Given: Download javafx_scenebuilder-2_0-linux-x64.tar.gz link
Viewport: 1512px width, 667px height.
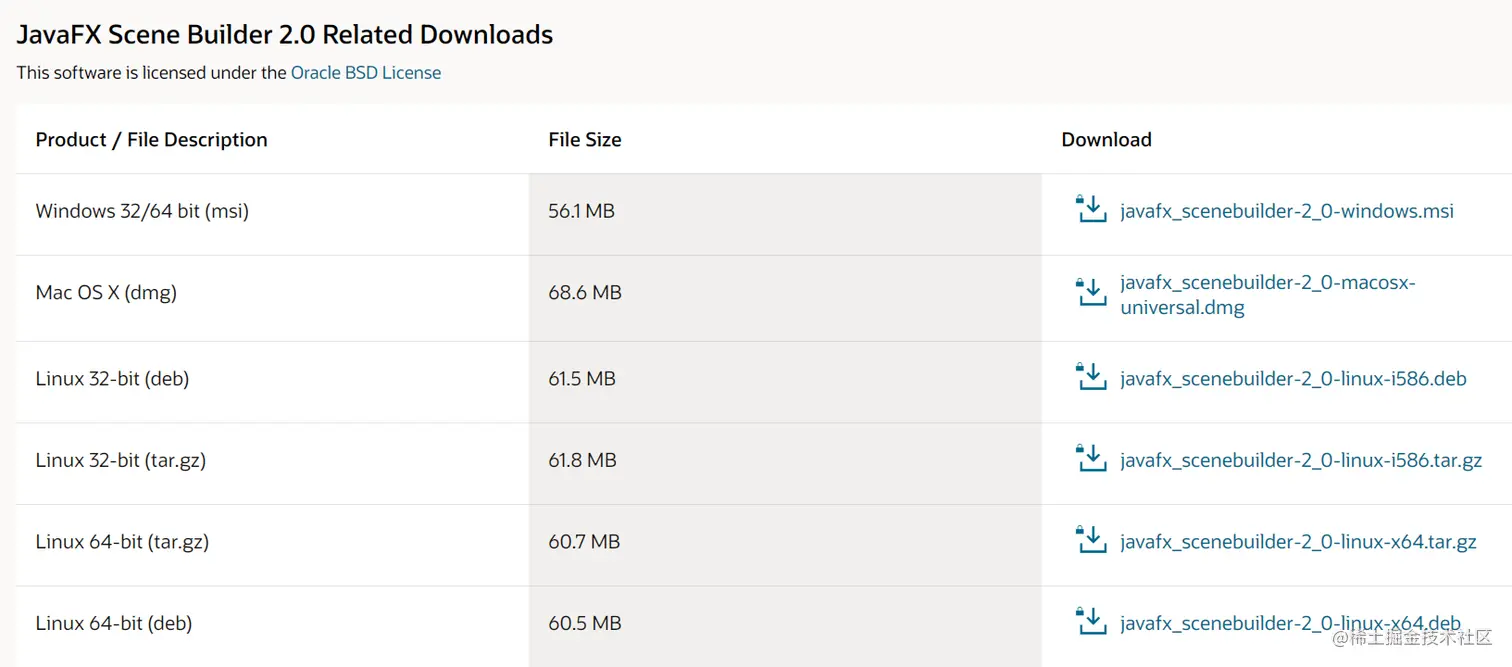Looking at the screenshot, I should coord(1298,542).
